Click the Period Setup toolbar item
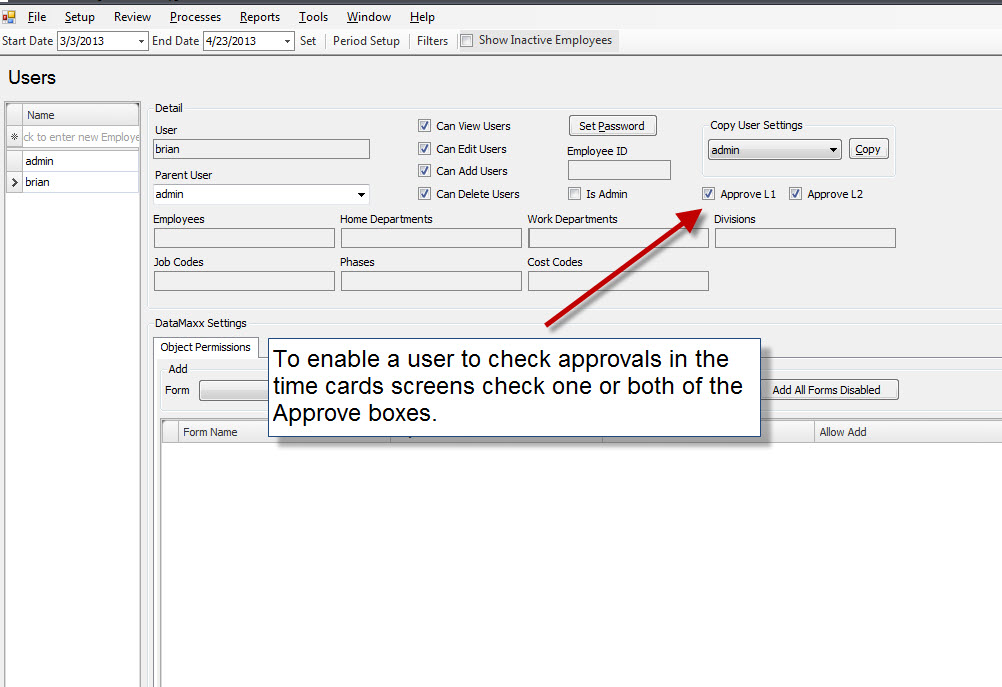This screenshot has height=687, width=1002. (366, 41)
